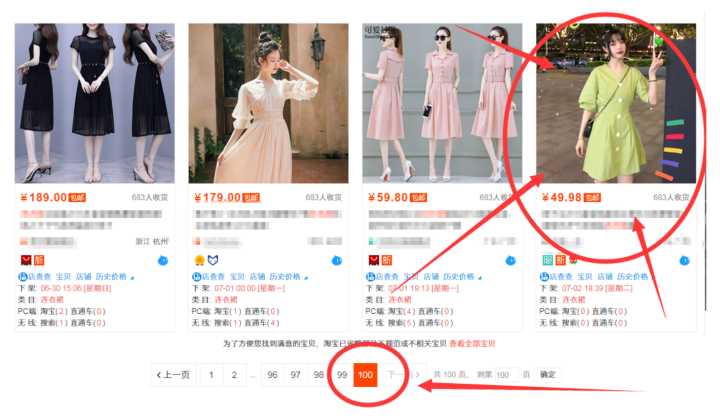Open 历史价格 link under the ¥189.00 item

tap(111, 277)
